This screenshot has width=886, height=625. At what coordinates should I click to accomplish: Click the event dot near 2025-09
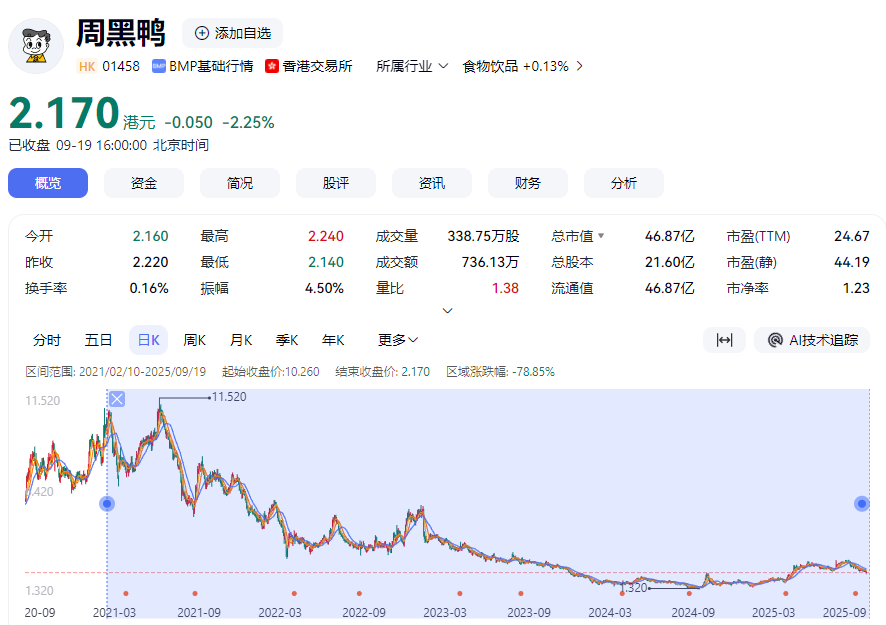coord(855,593)
